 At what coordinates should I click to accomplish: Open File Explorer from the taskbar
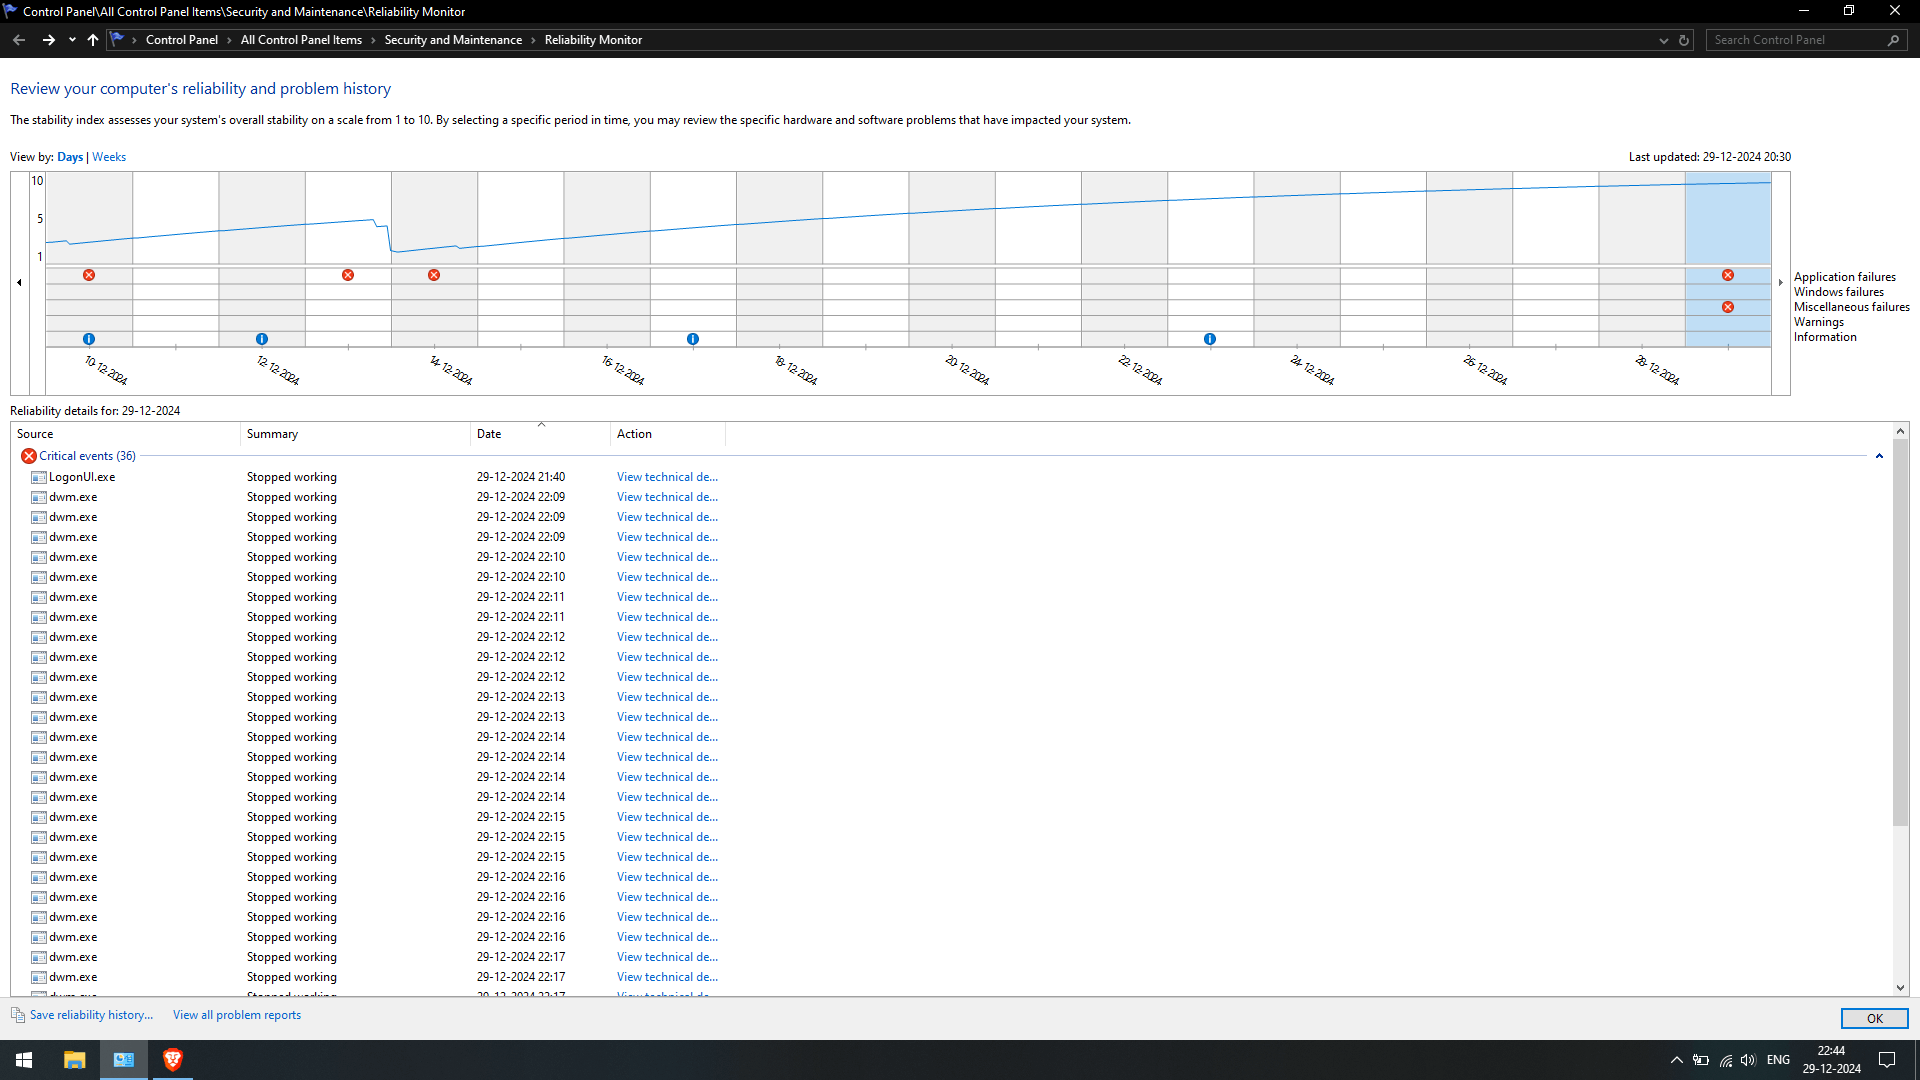pos(74,1060)
